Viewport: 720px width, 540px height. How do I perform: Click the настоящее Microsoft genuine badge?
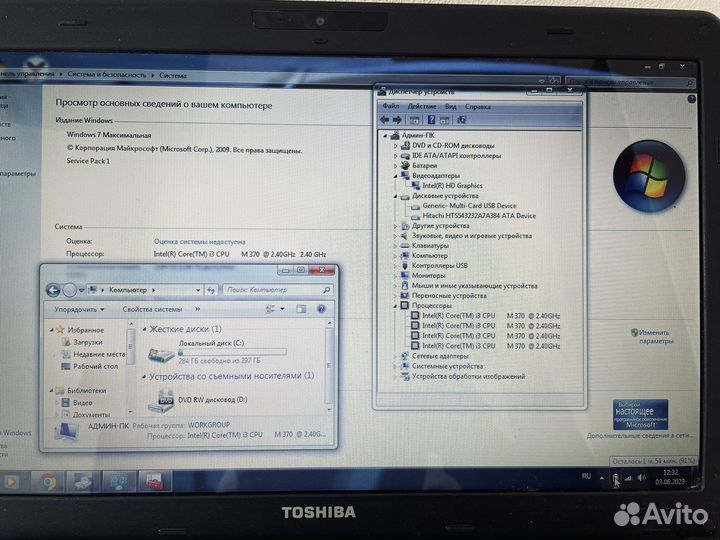click(640, 415)
